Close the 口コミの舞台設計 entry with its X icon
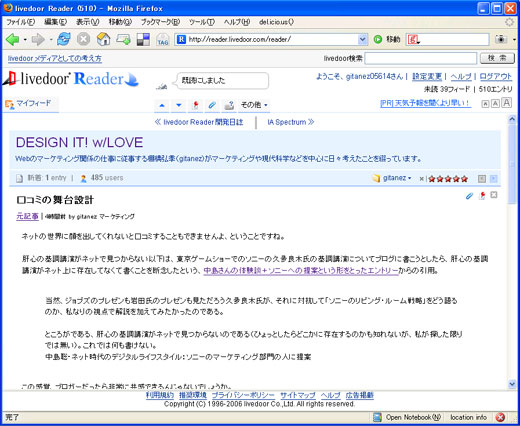 pyautogui.click(x=494, y=195)
